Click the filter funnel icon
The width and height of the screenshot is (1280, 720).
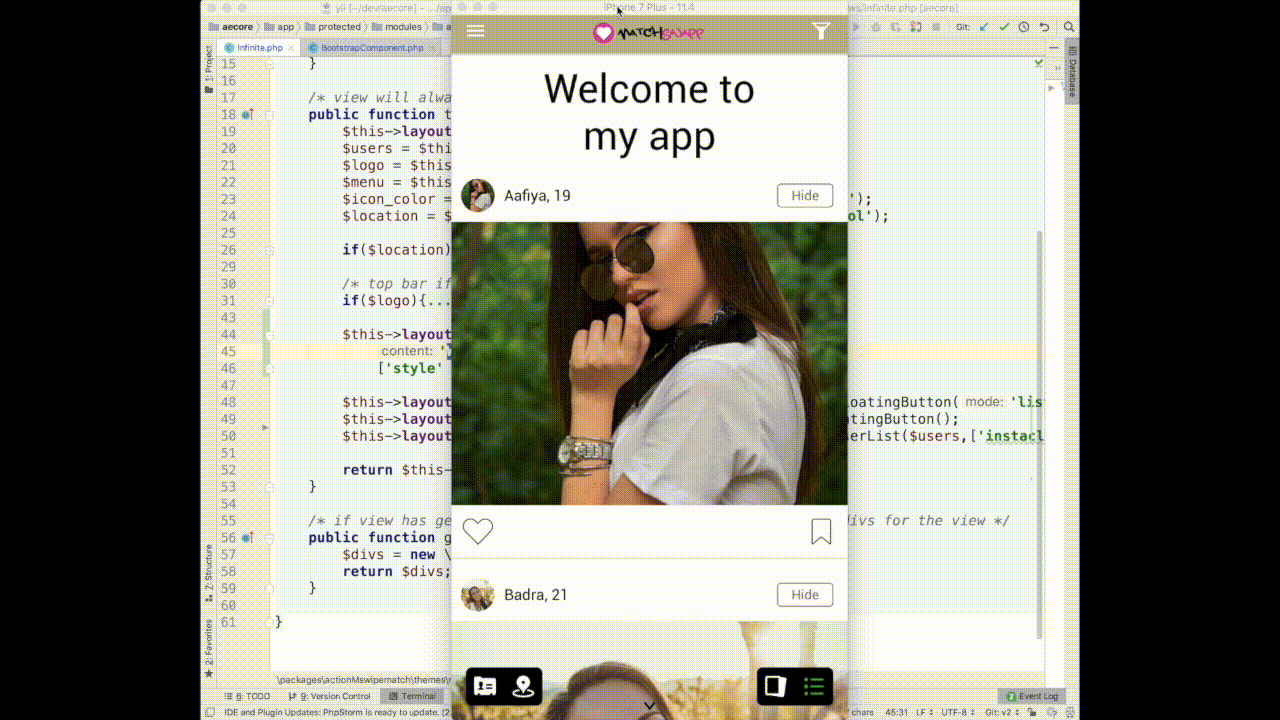pyautogui.click(x=821, y=31)
